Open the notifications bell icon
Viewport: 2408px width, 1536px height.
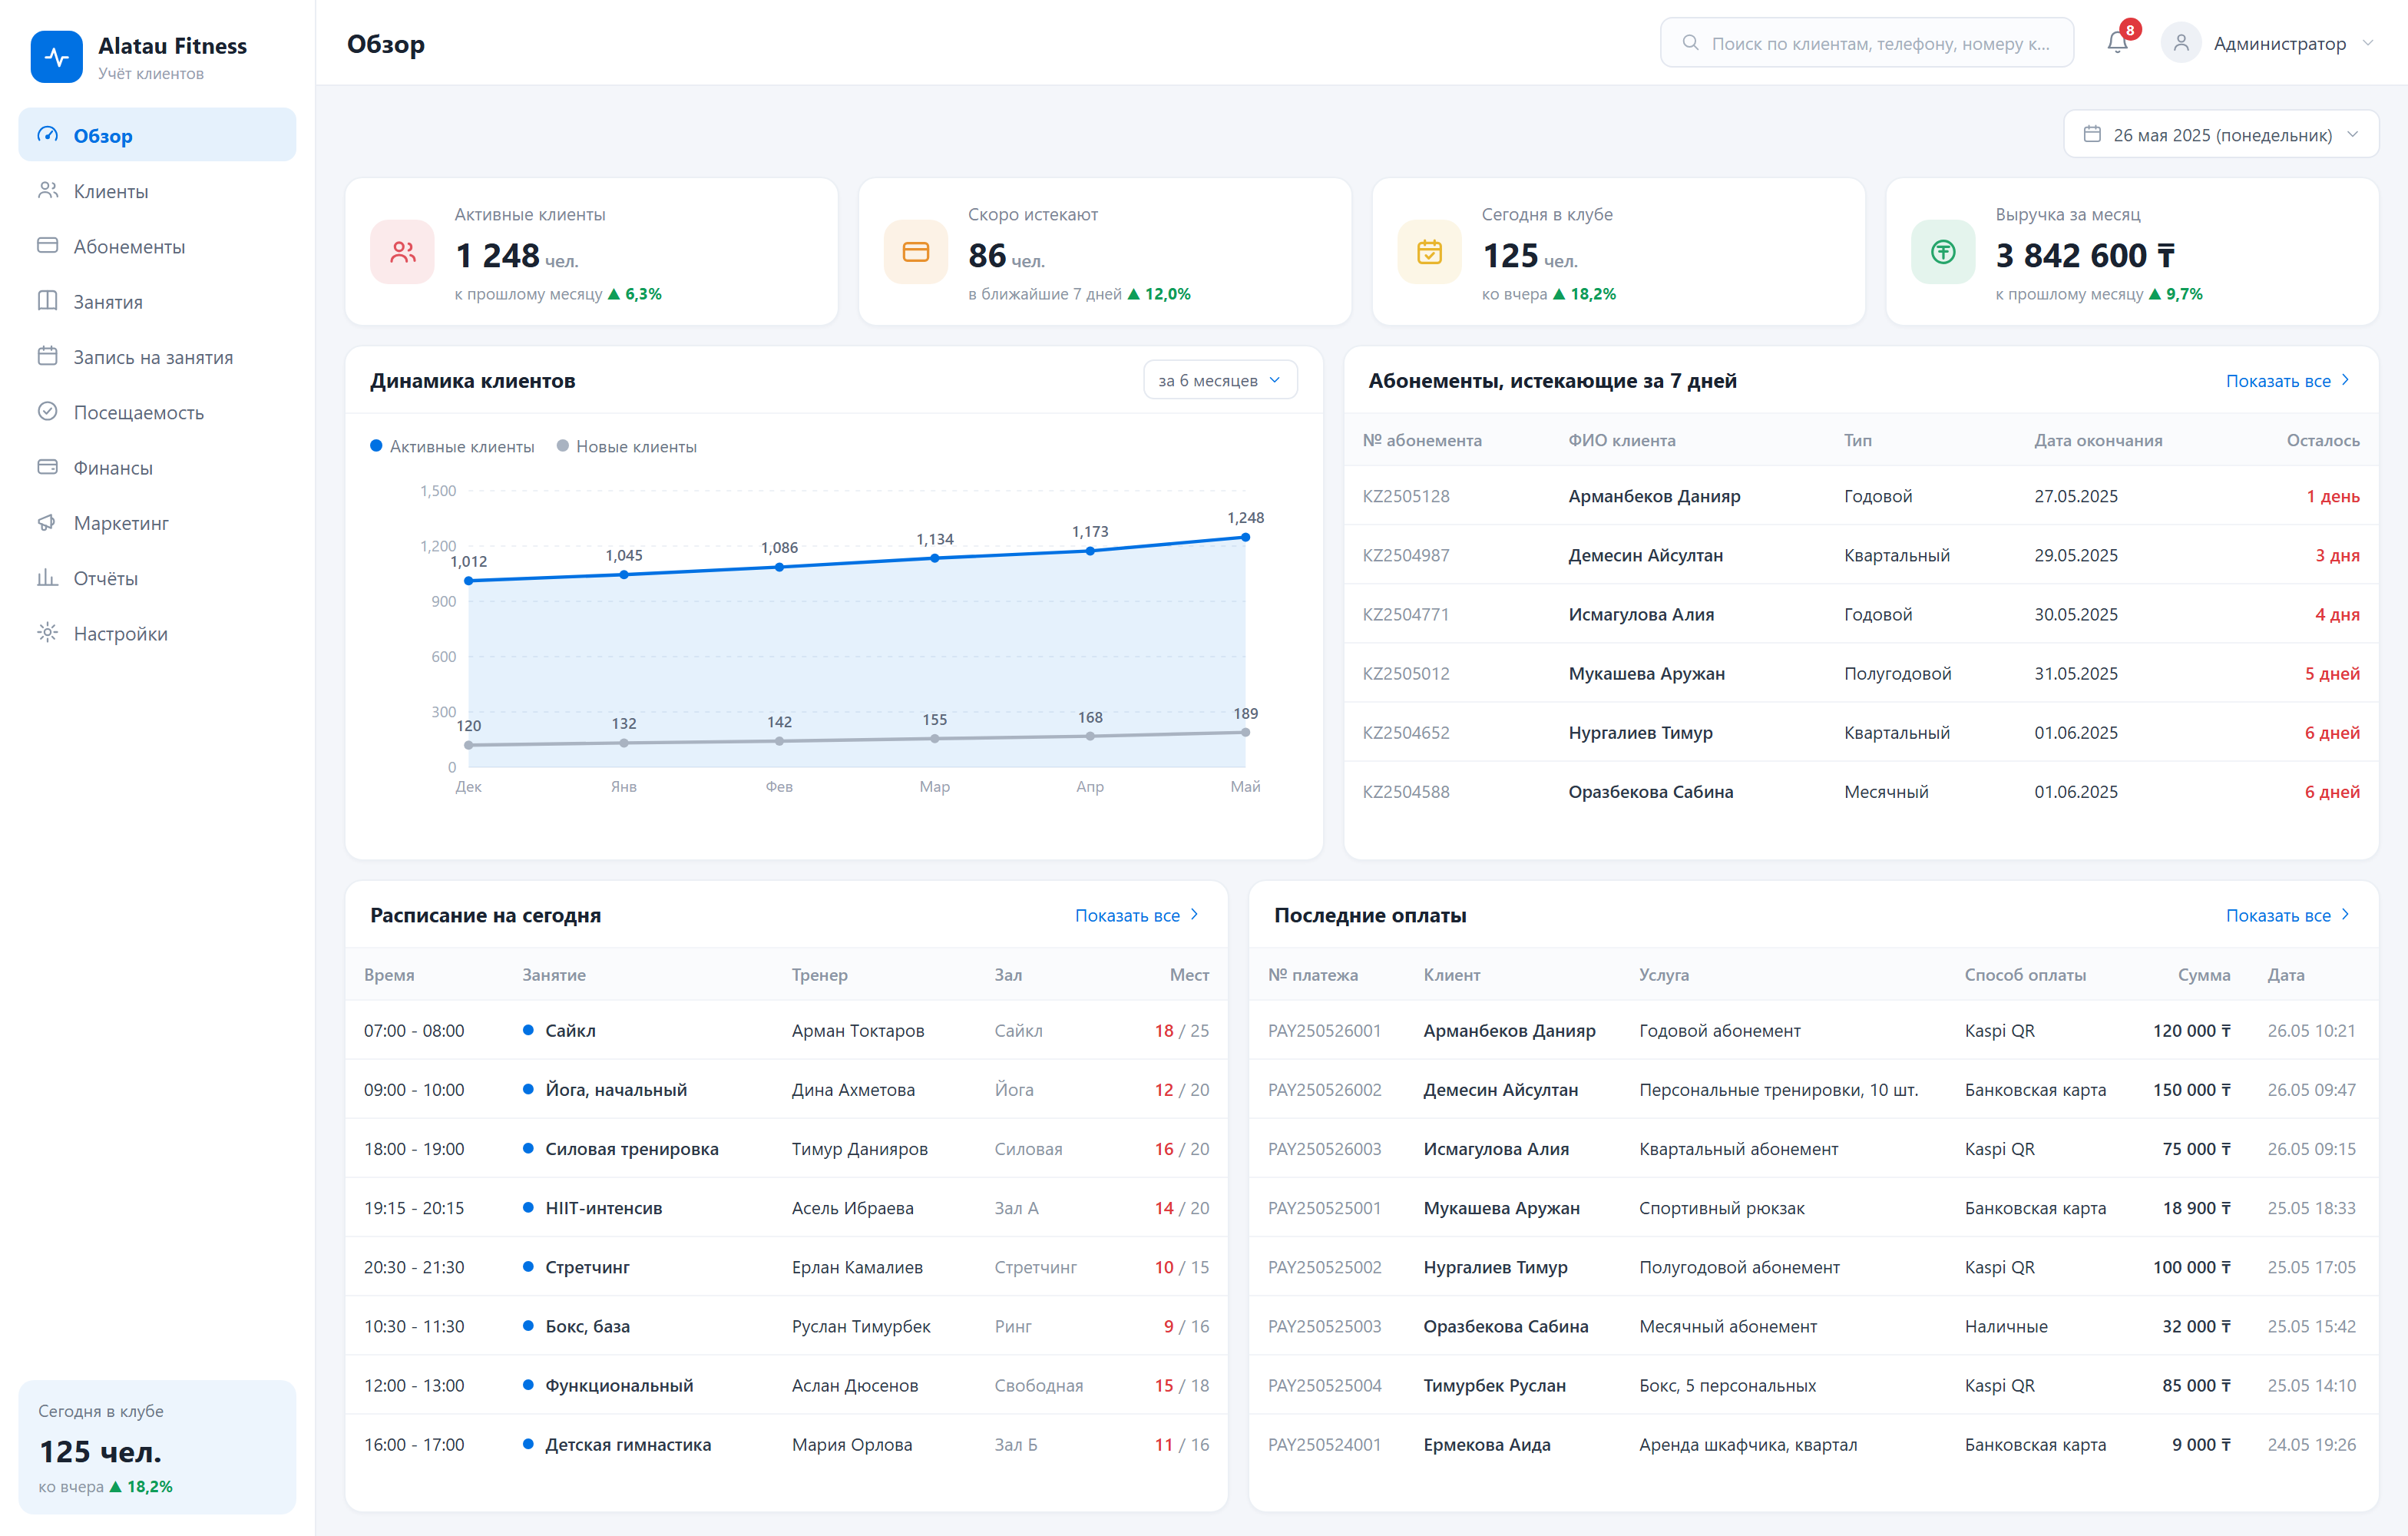(x=2117, y=43)
